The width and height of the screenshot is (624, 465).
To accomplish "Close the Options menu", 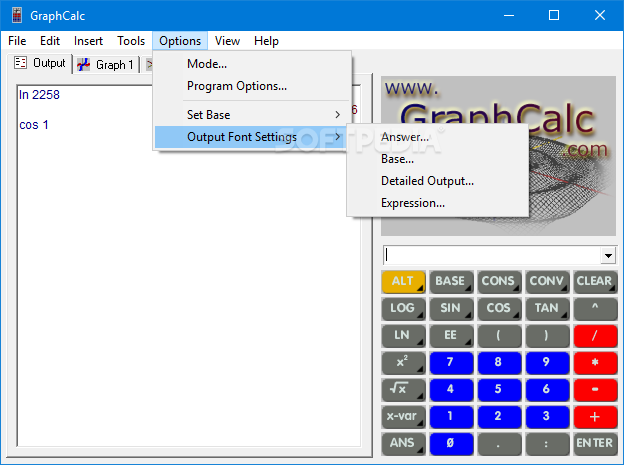I will pos(180,41).
